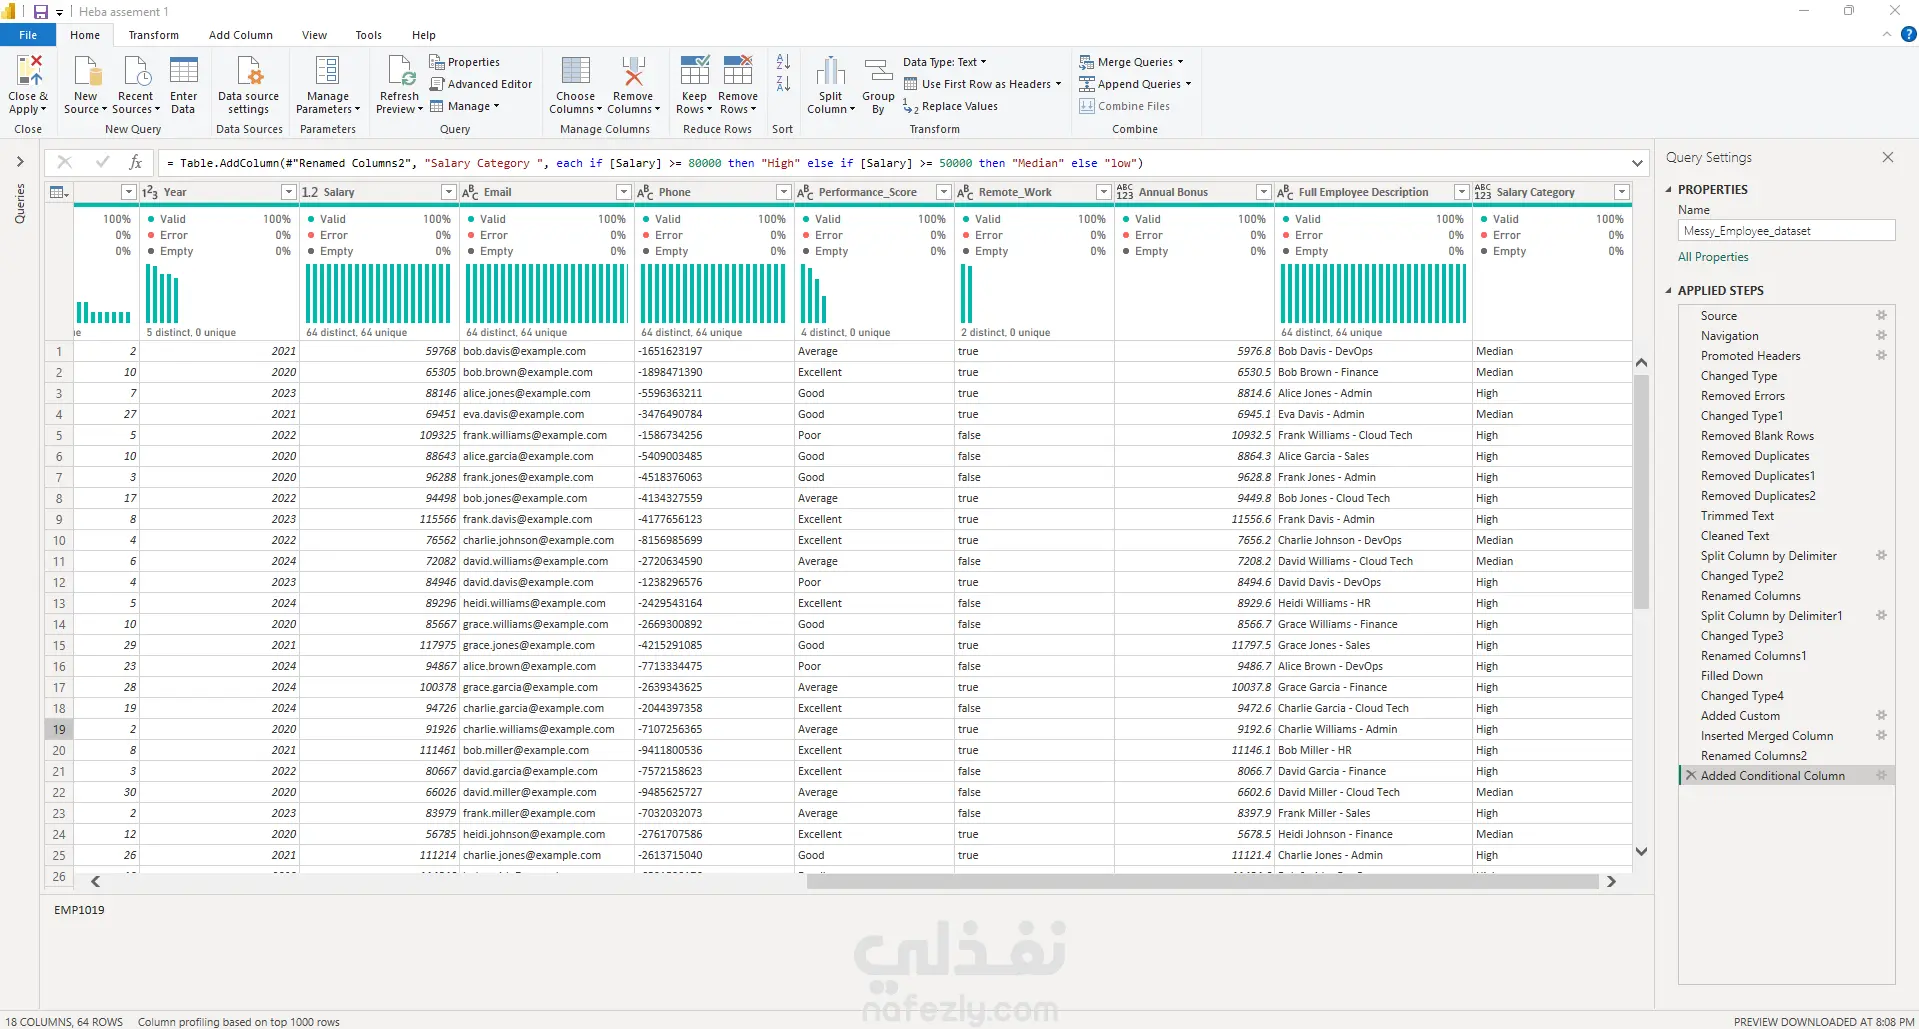1919x1029 pixels.
Task: Collapse the APPLIED STEPS section
Action: [1668, 291]
